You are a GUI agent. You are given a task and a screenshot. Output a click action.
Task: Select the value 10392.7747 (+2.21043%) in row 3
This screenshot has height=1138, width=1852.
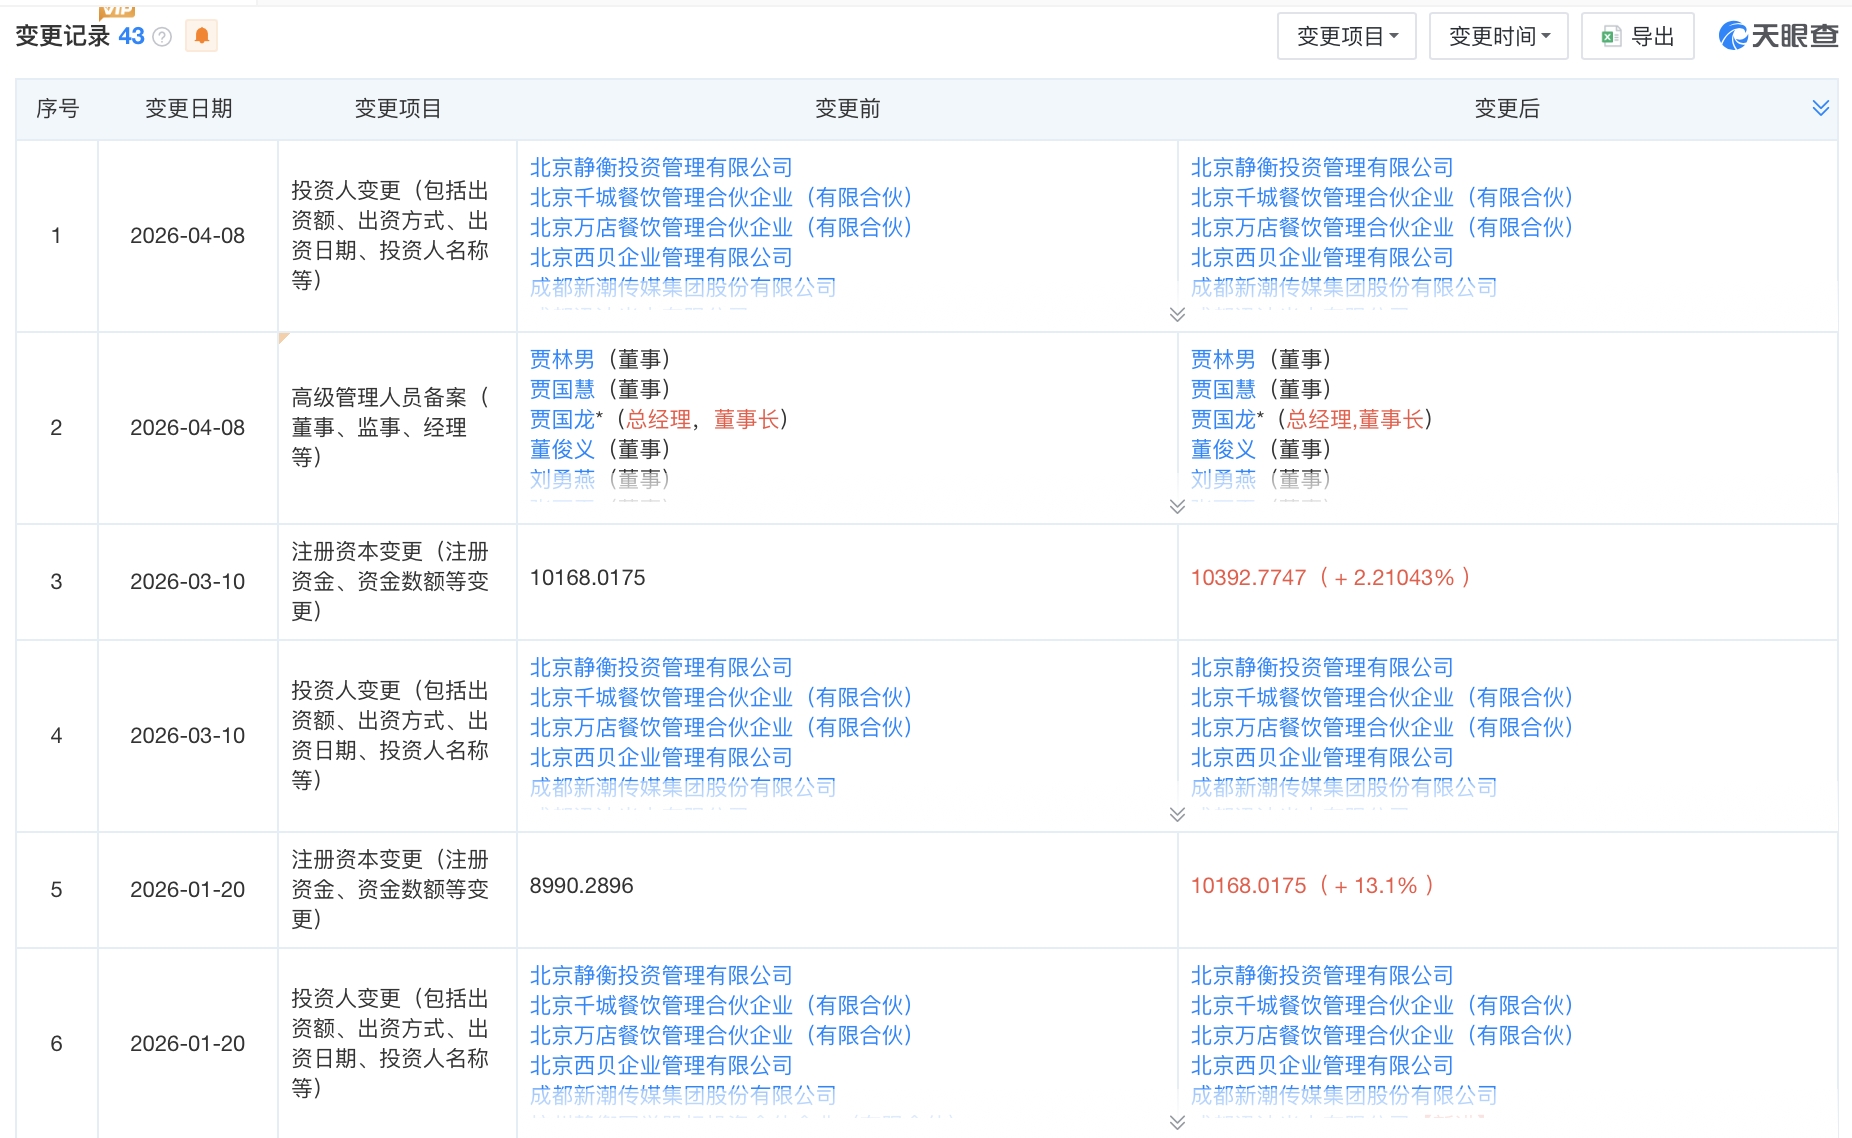(x=1331, y=577)
